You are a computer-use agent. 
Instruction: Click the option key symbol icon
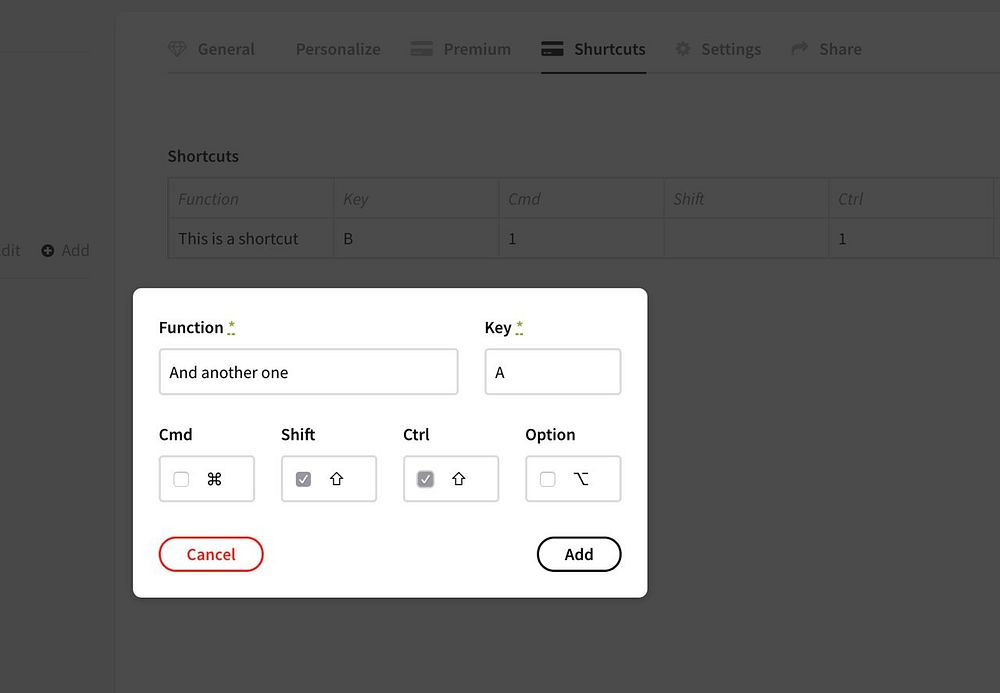click(x=581, y=479)
